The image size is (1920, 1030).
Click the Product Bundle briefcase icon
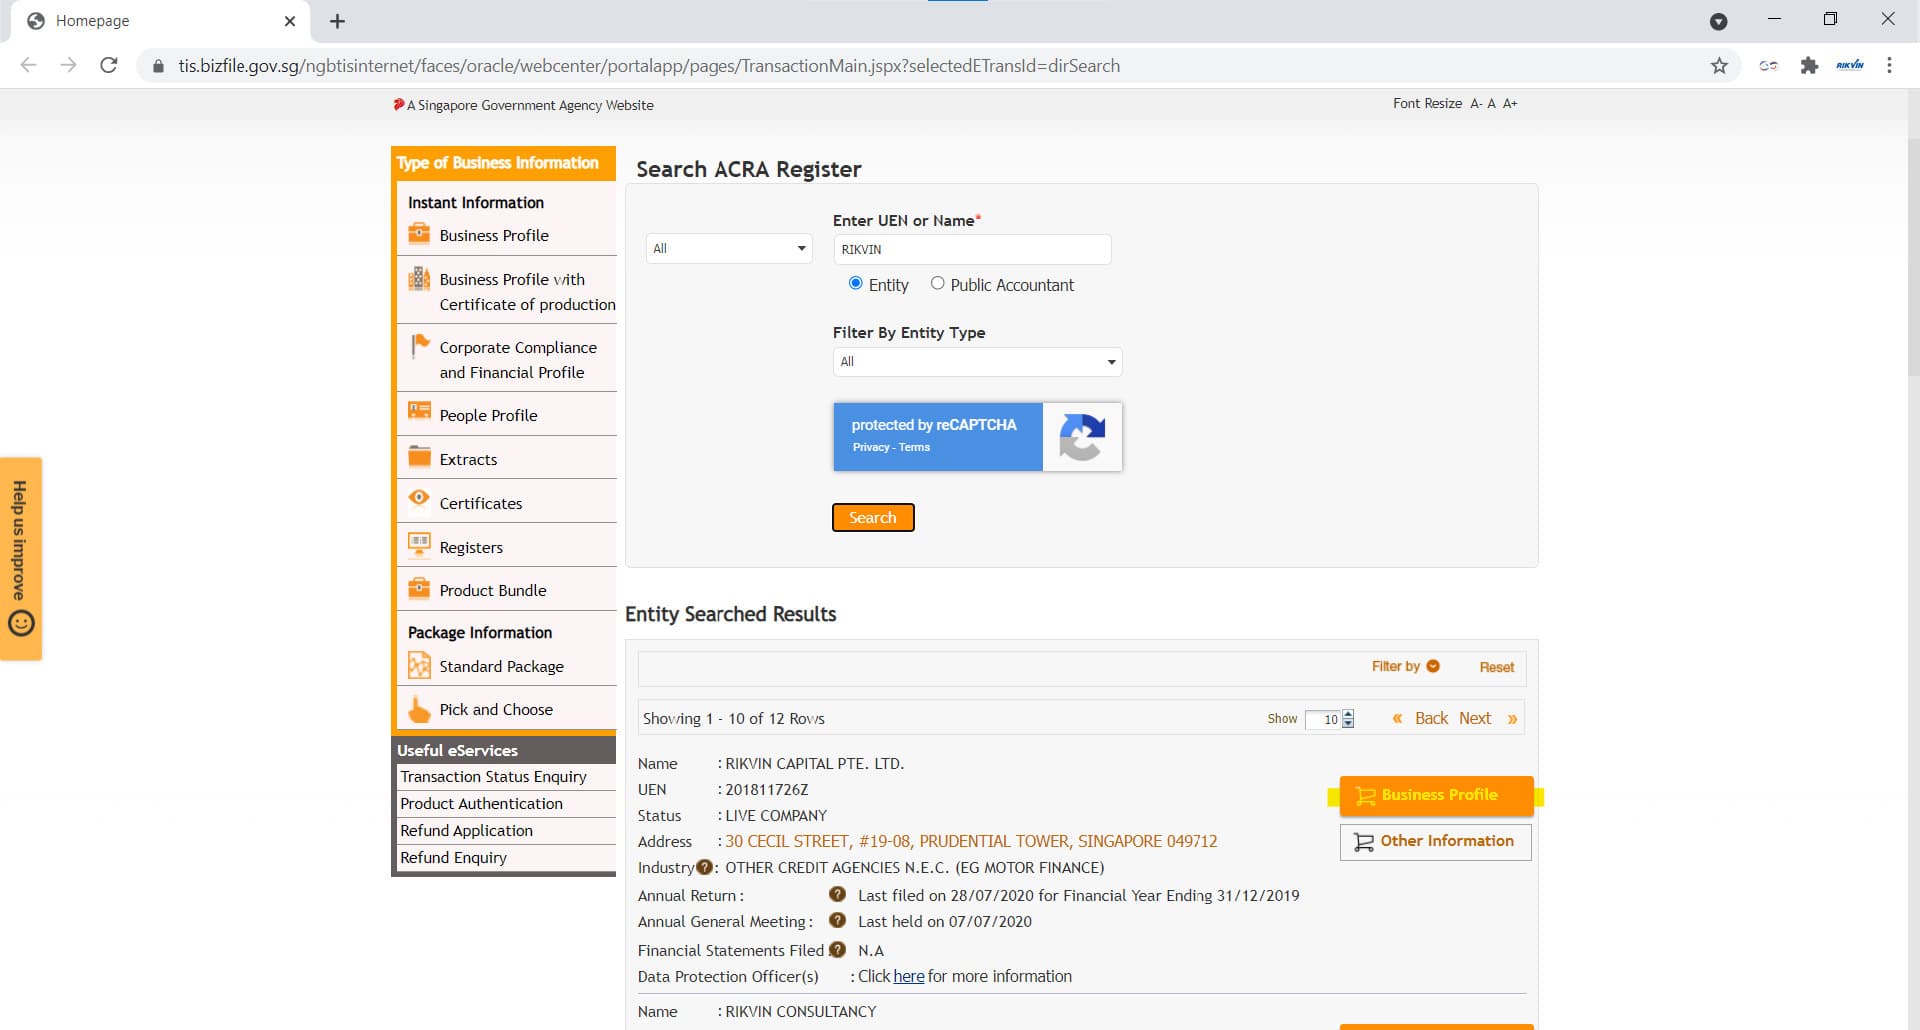click(x=419, y=588)
